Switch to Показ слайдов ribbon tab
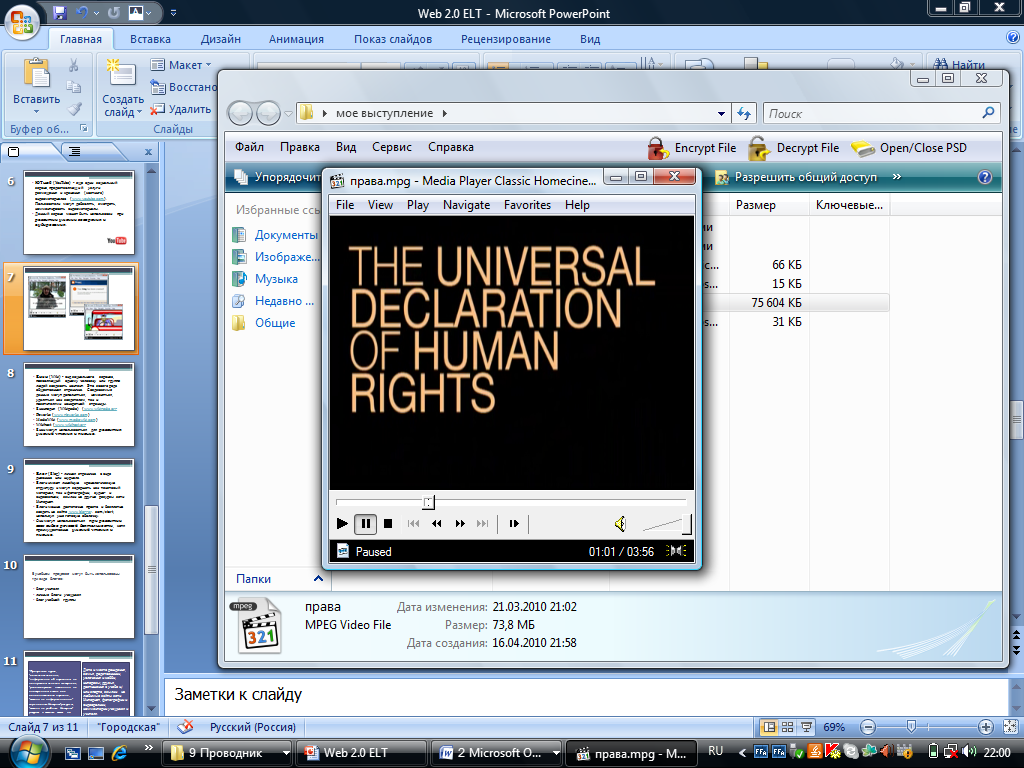This screenshot has height=768, width=1024. [x=393, y=39]
